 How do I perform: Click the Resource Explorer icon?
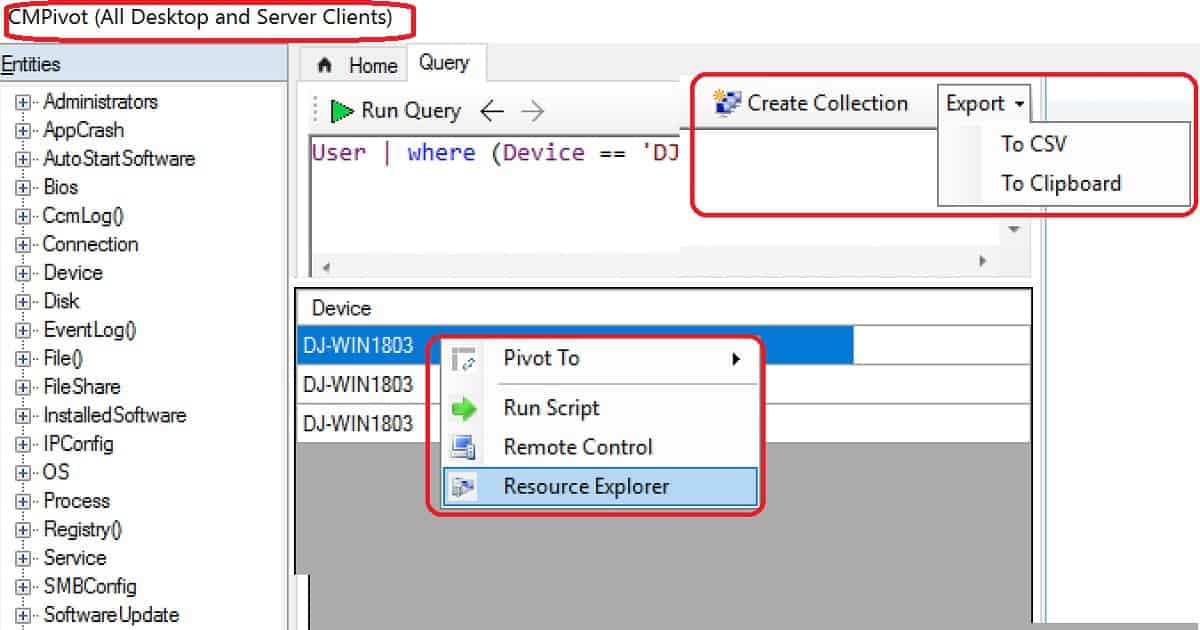[x=463, y=487]
